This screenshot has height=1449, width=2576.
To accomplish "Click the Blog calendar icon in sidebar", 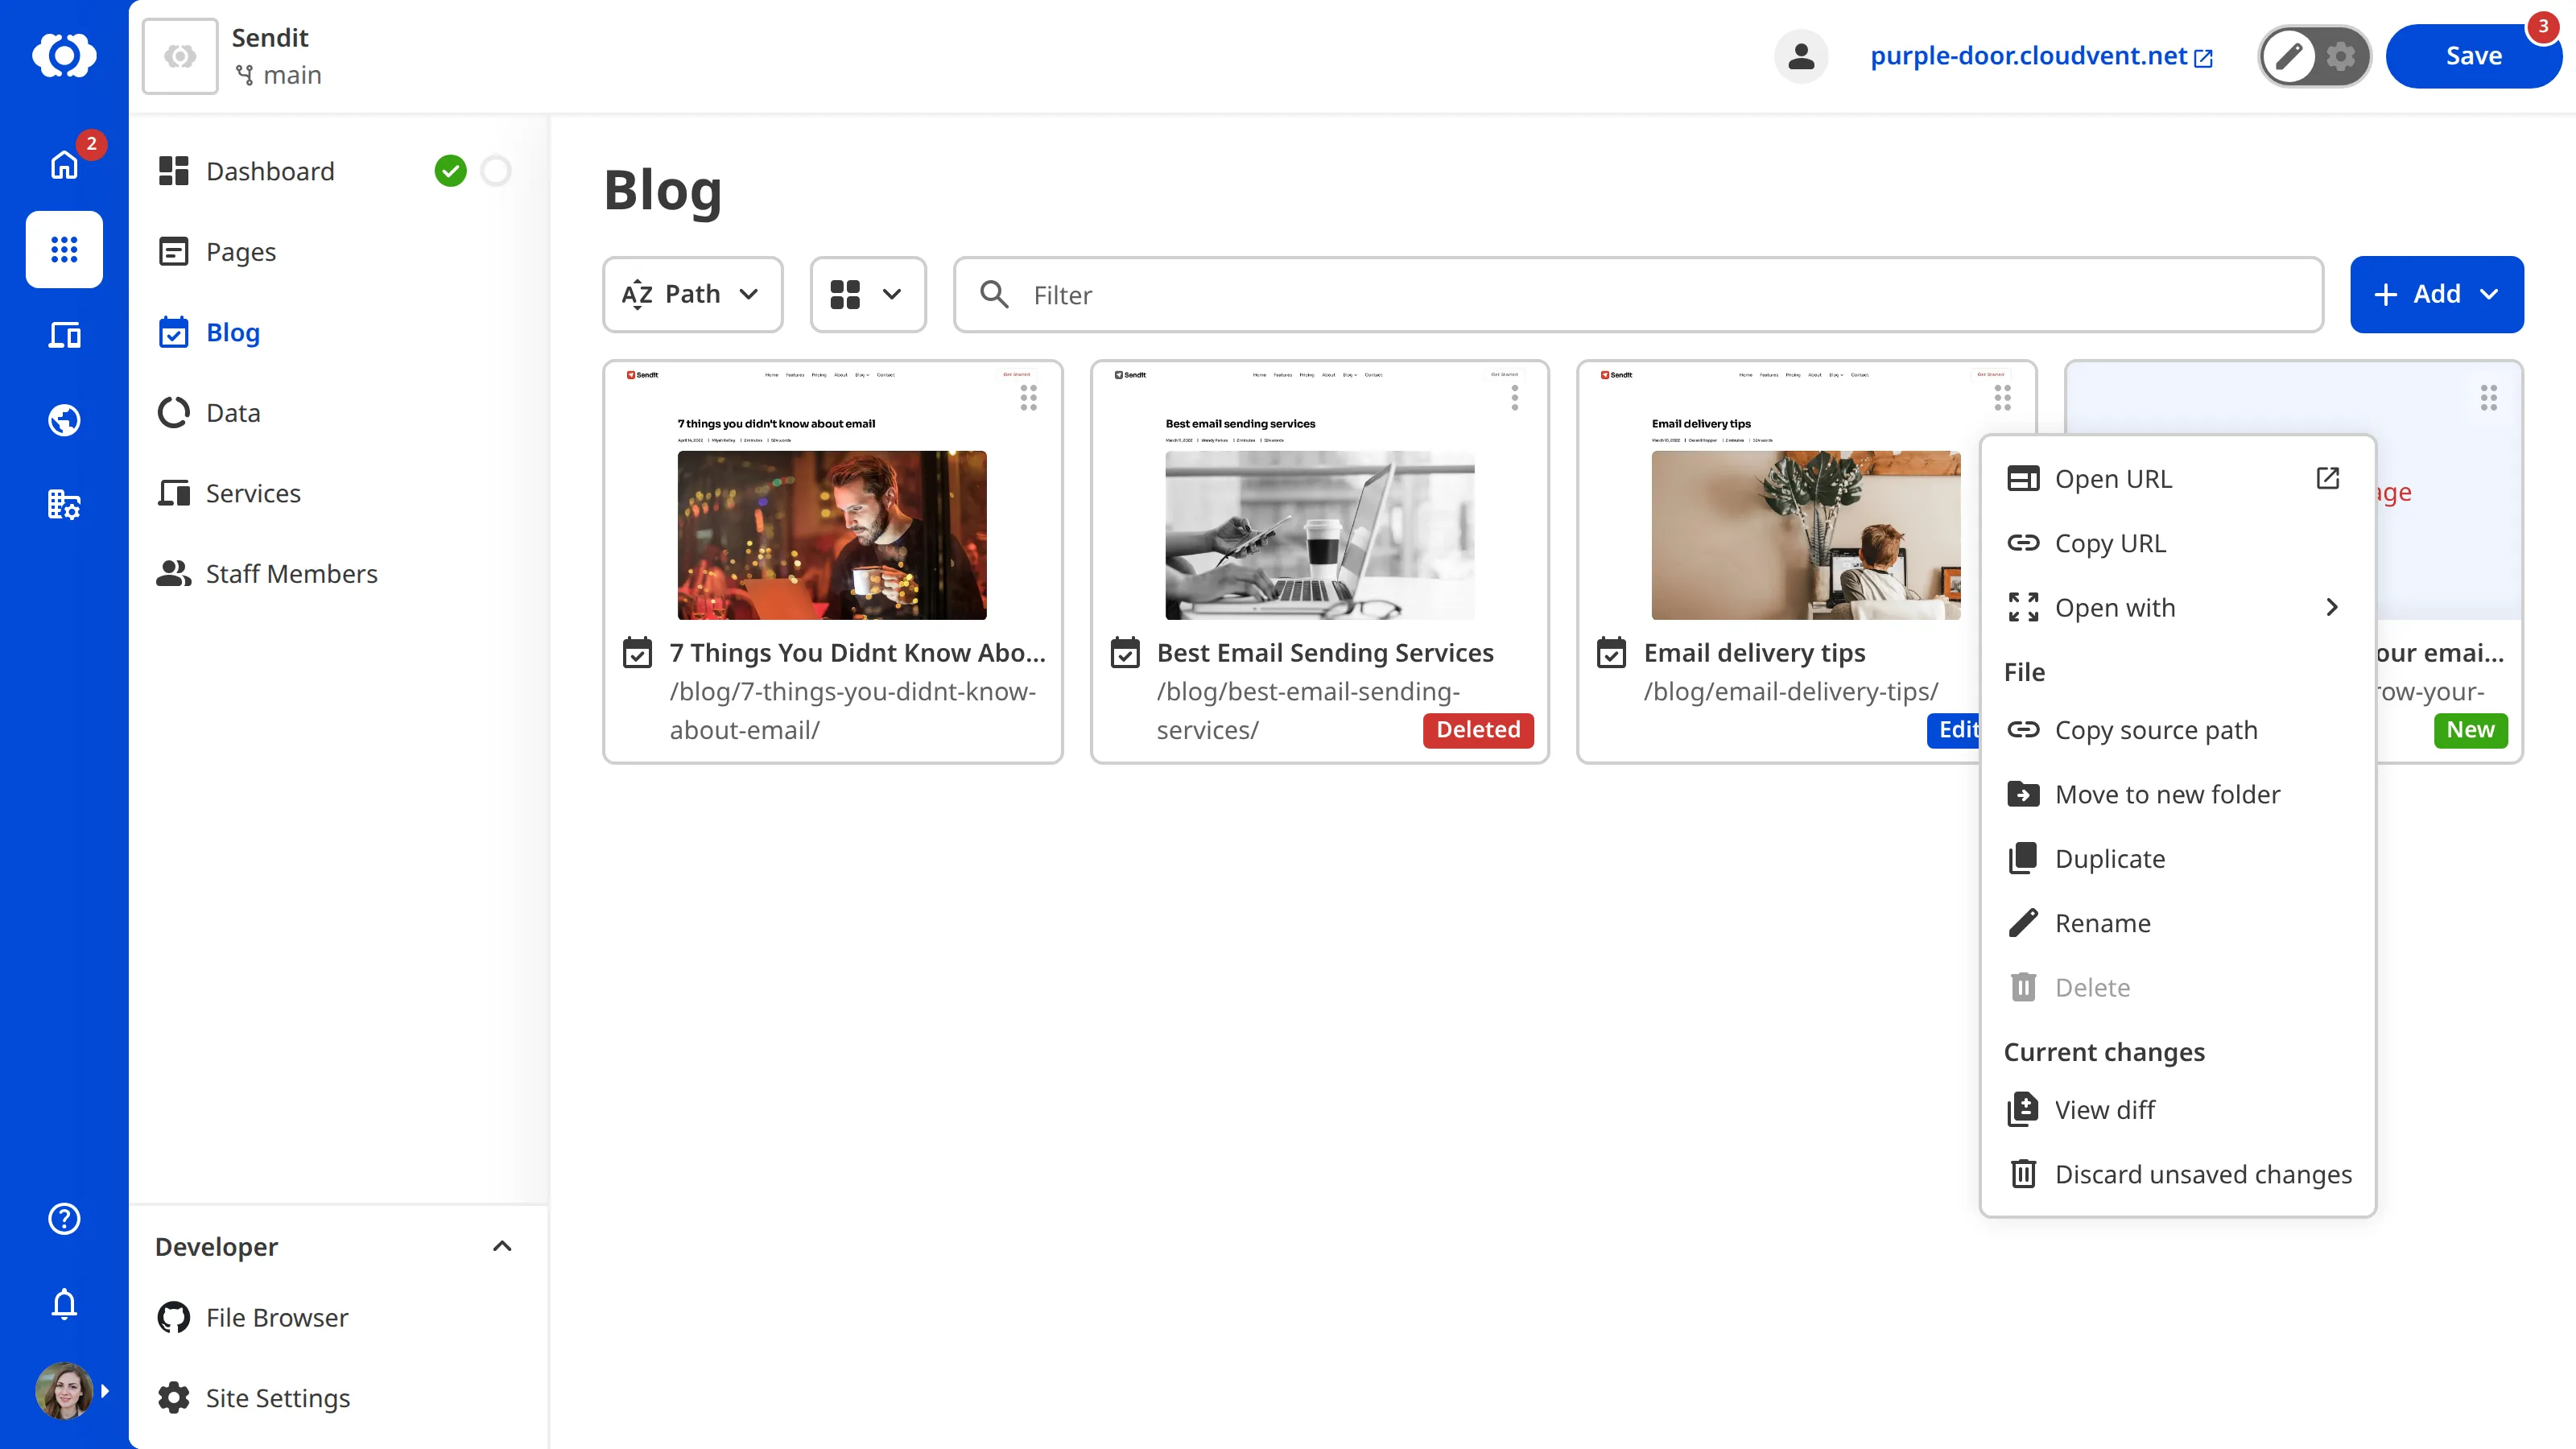I will 174,332.
